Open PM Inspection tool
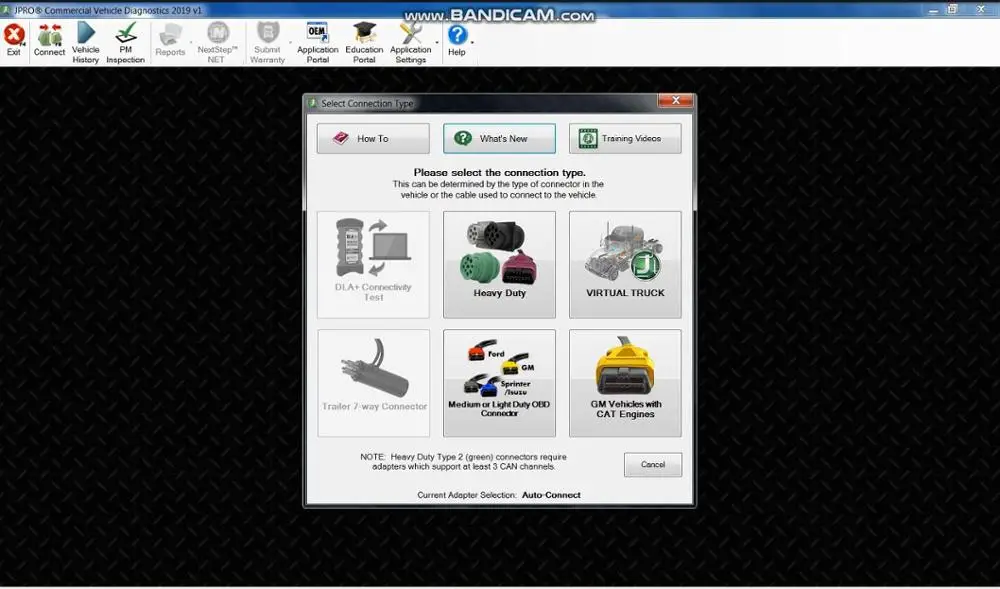Image resolution: width=1000 pixels, height=589 pixels. click(126, 43)
